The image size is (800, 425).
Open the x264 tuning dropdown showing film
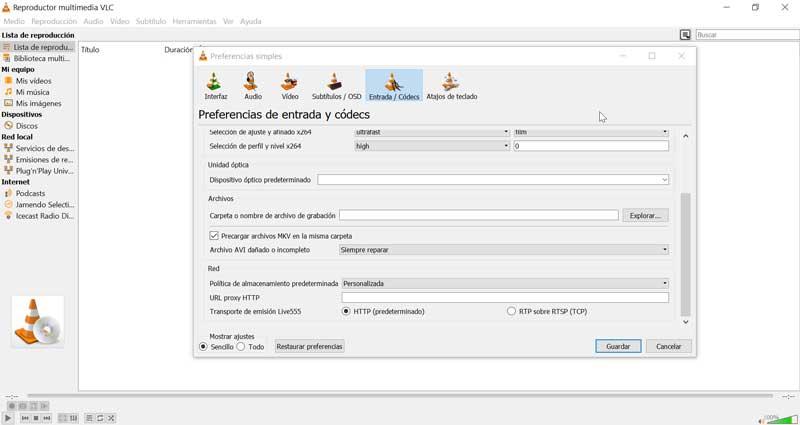coord(591,132)
